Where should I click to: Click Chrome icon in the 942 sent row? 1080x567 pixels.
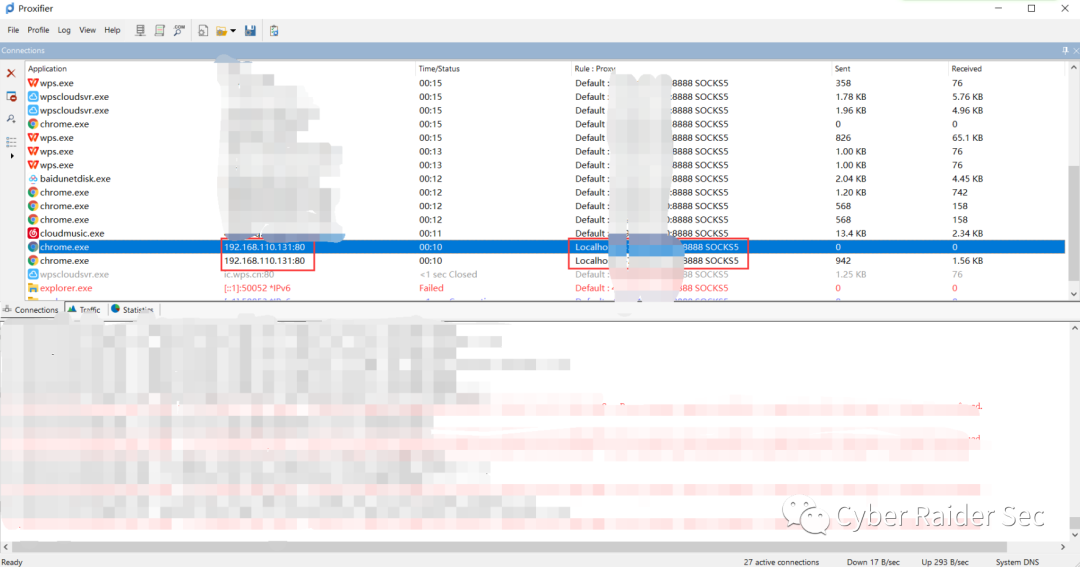tap(33, 260)
